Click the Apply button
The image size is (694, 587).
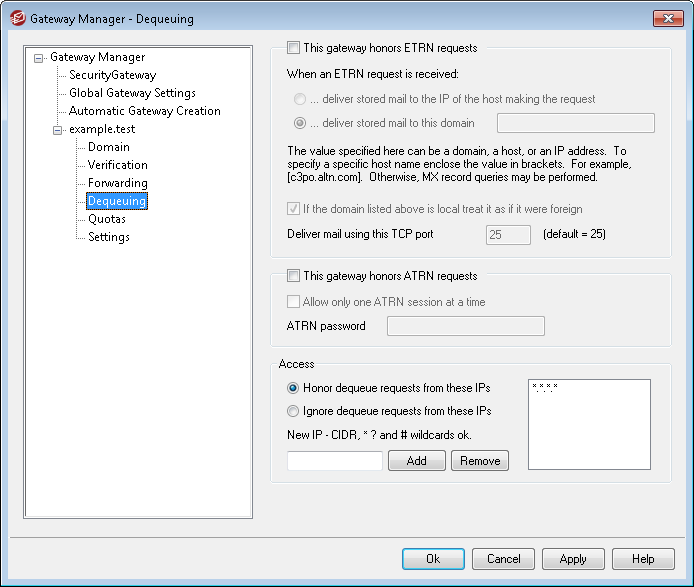(573, 559)
